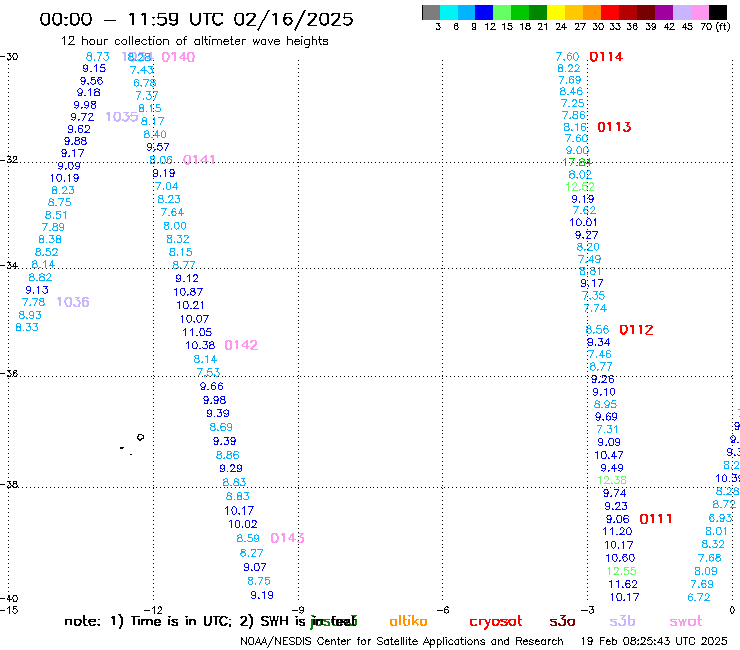The width and height of the screenshot is (740, 650).
Task: Pick the bright red 33 ft legend swatch
Action: (x=609, y=12)
